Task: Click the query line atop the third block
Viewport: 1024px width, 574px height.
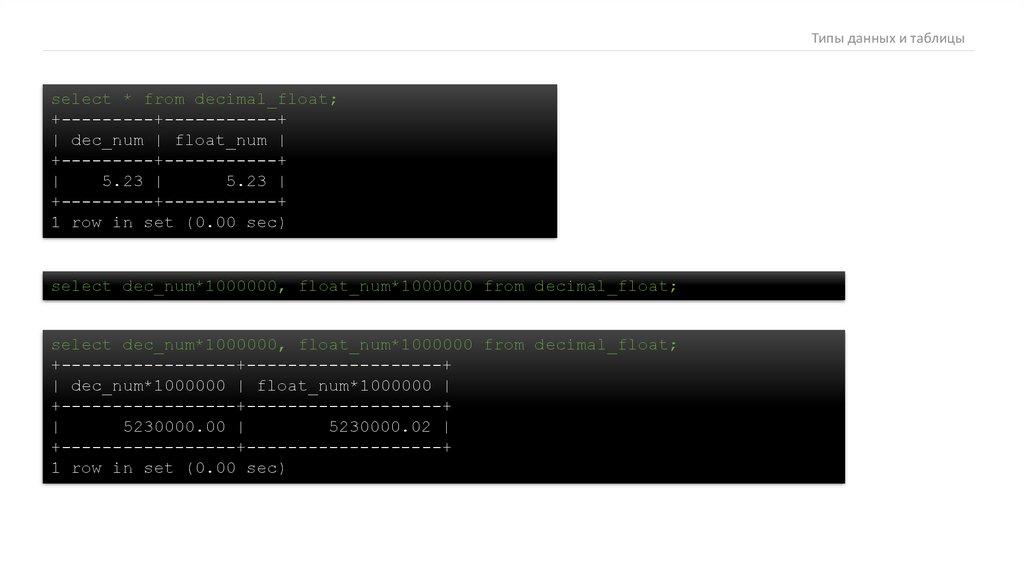Action: [x=364, y=345]
